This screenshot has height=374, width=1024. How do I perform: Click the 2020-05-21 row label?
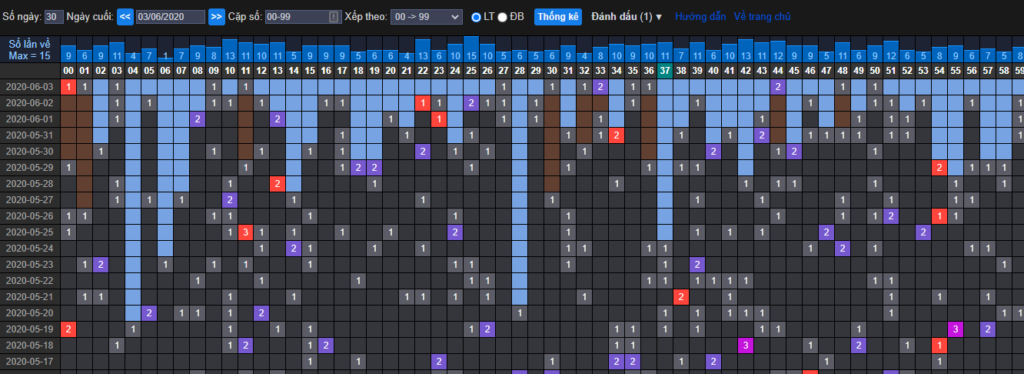(x=30, y=297)
